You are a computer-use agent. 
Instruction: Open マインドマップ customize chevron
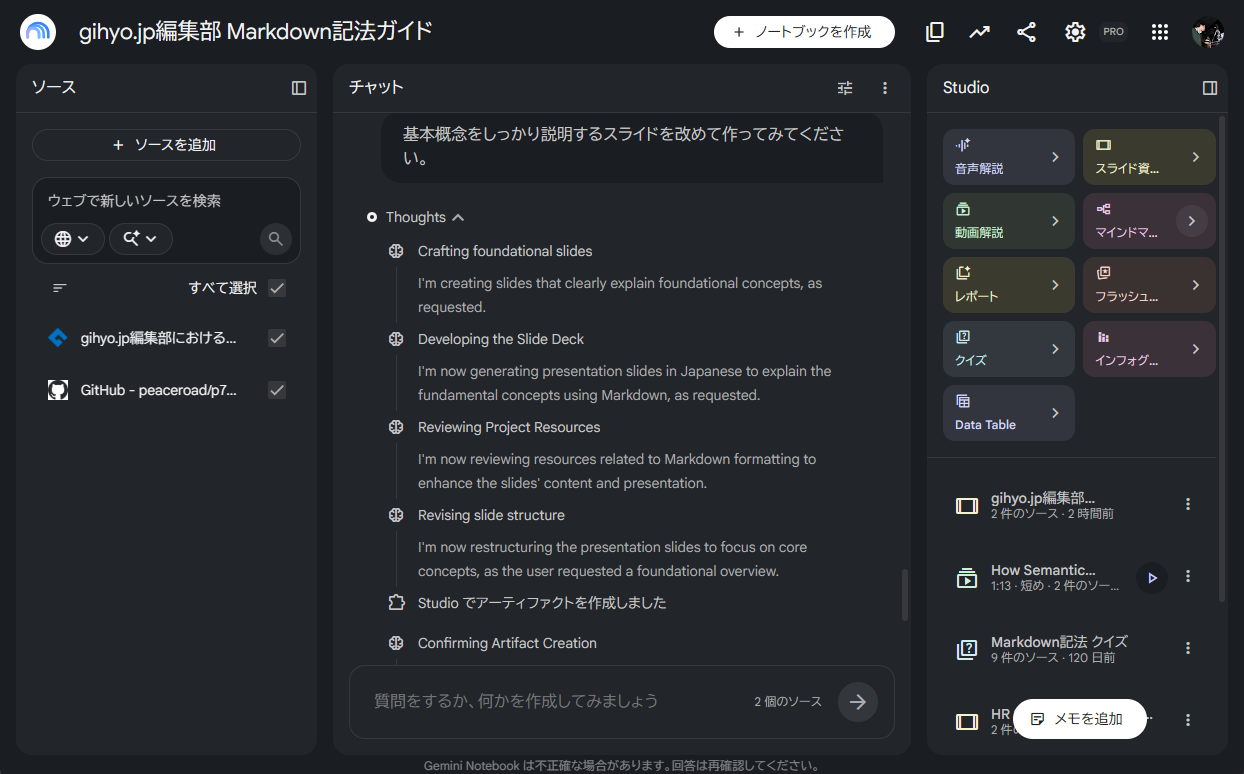pyautogui.click(x=1192, y=221)
